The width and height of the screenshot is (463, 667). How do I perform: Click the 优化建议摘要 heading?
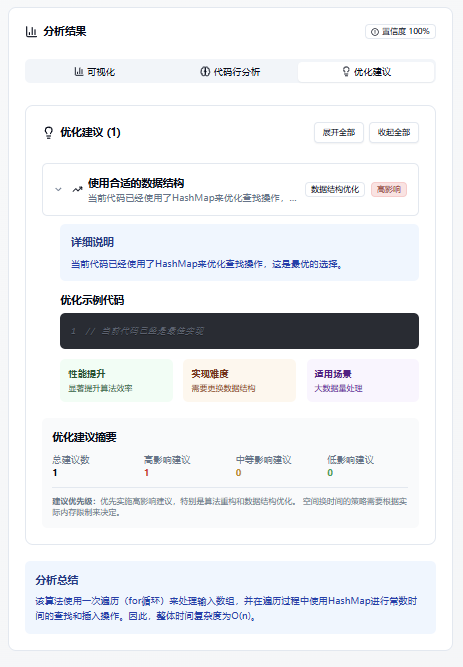pos(84,437)
